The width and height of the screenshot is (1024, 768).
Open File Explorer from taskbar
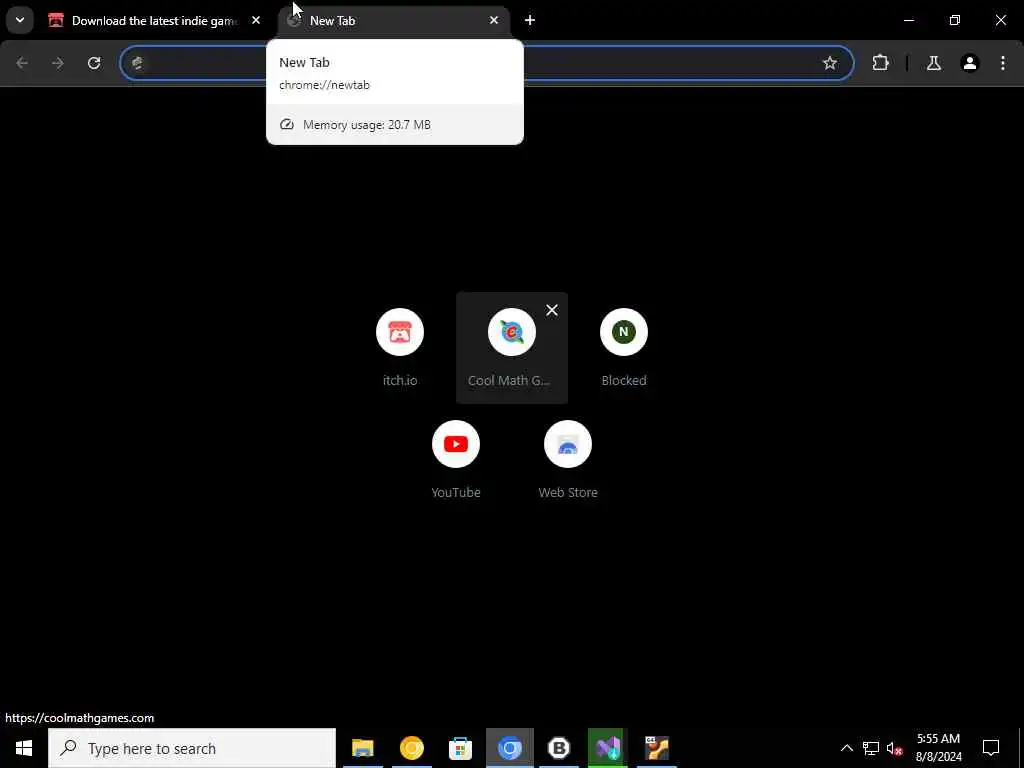pos(362,748)
